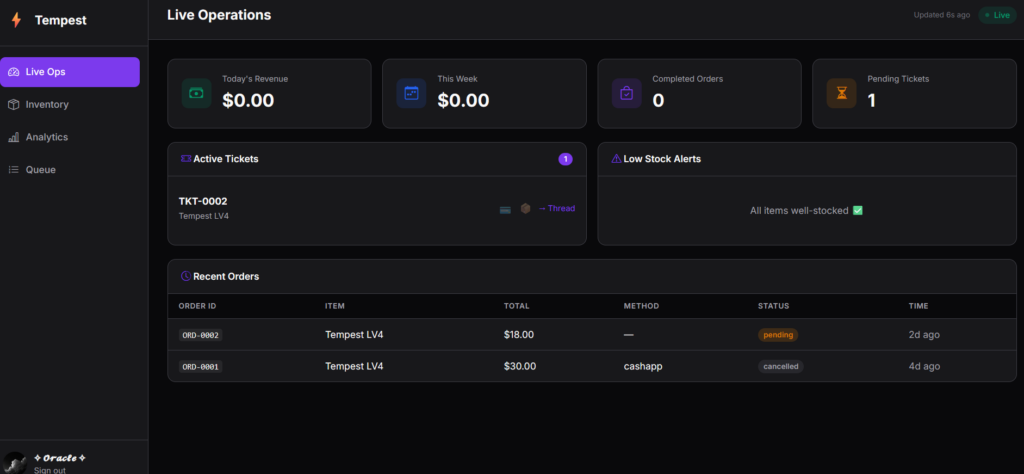Click order ID ORD-0002
The height and width of the screenshot is (474, 1024).
200,335
